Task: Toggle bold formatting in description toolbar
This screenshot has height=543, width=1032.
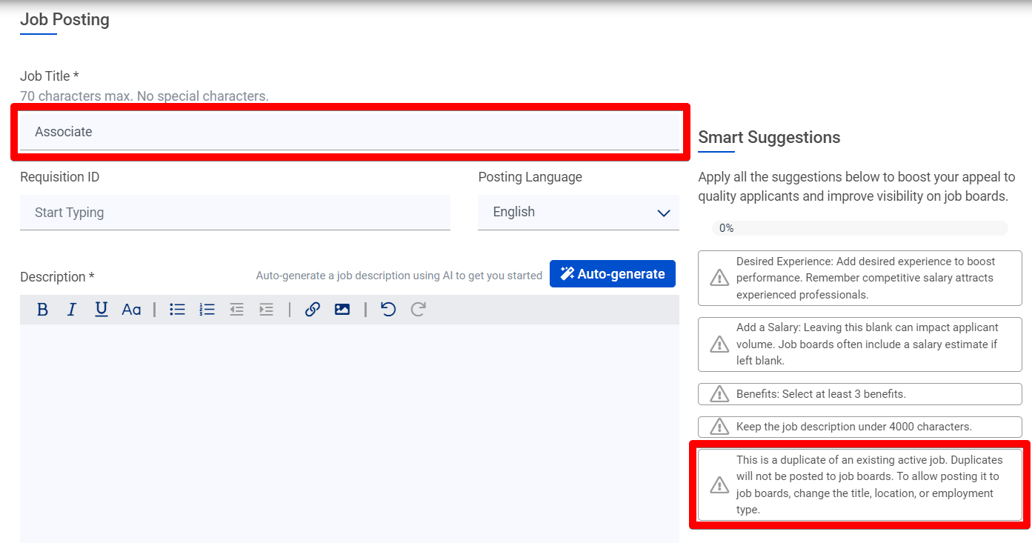Action: coord(42,310)
